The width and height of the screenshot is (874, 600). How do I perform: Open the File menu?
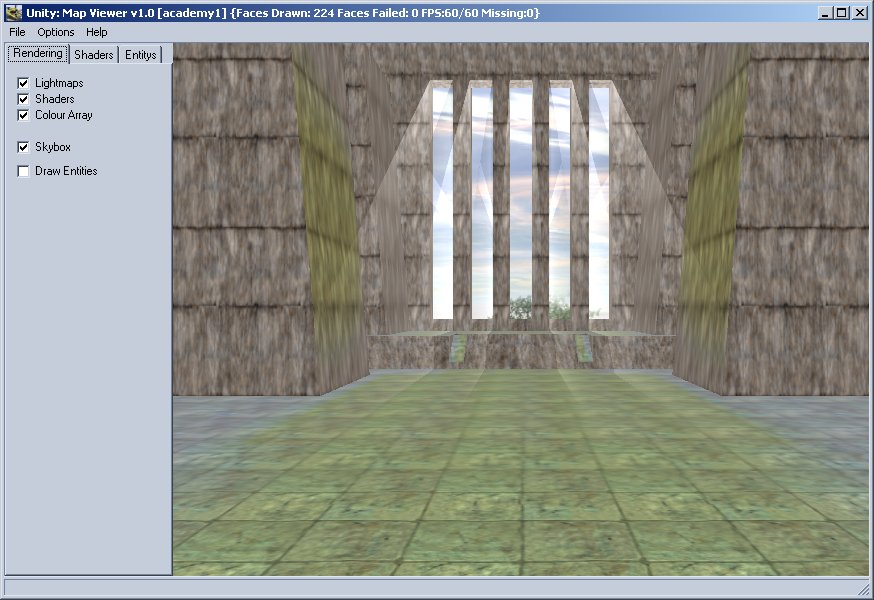[x=17, y=32]
